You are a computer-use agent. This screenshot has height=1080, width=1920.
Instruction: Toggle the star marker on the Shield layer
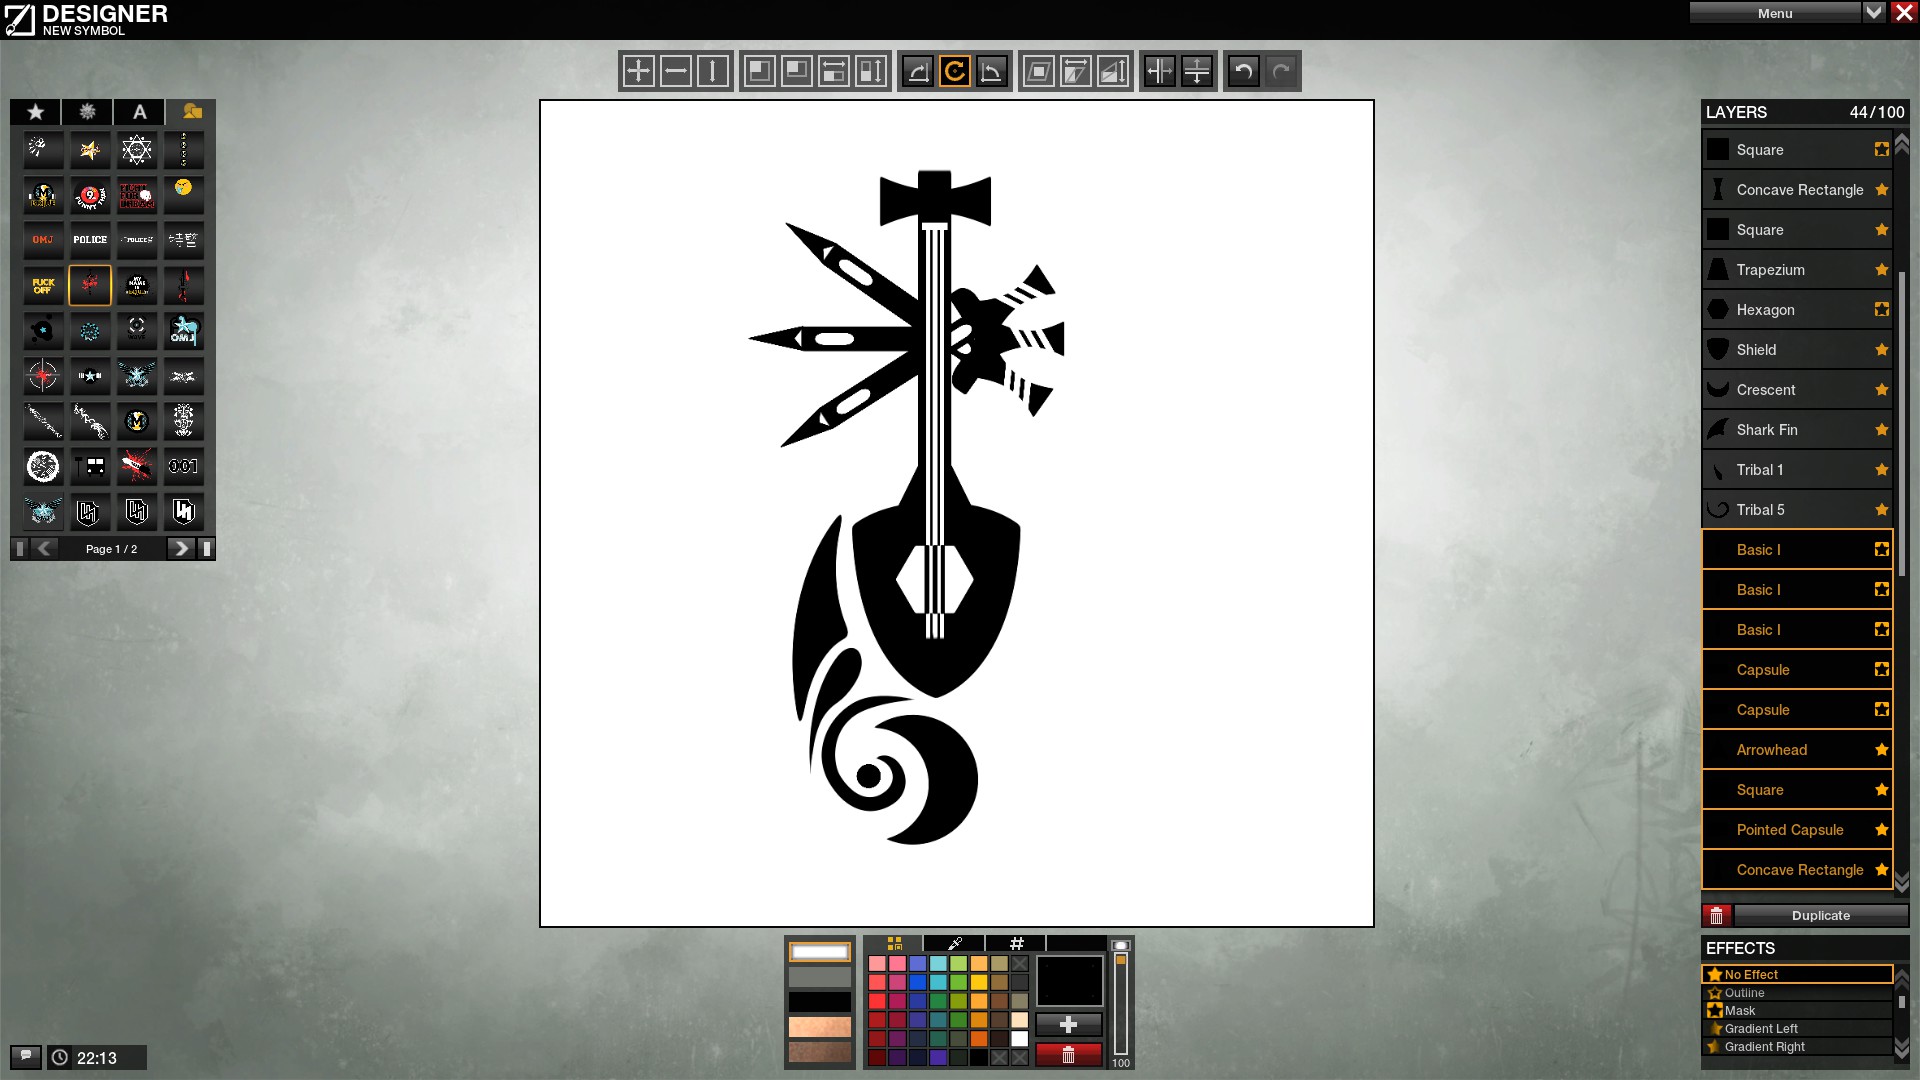click(1881, 350)
